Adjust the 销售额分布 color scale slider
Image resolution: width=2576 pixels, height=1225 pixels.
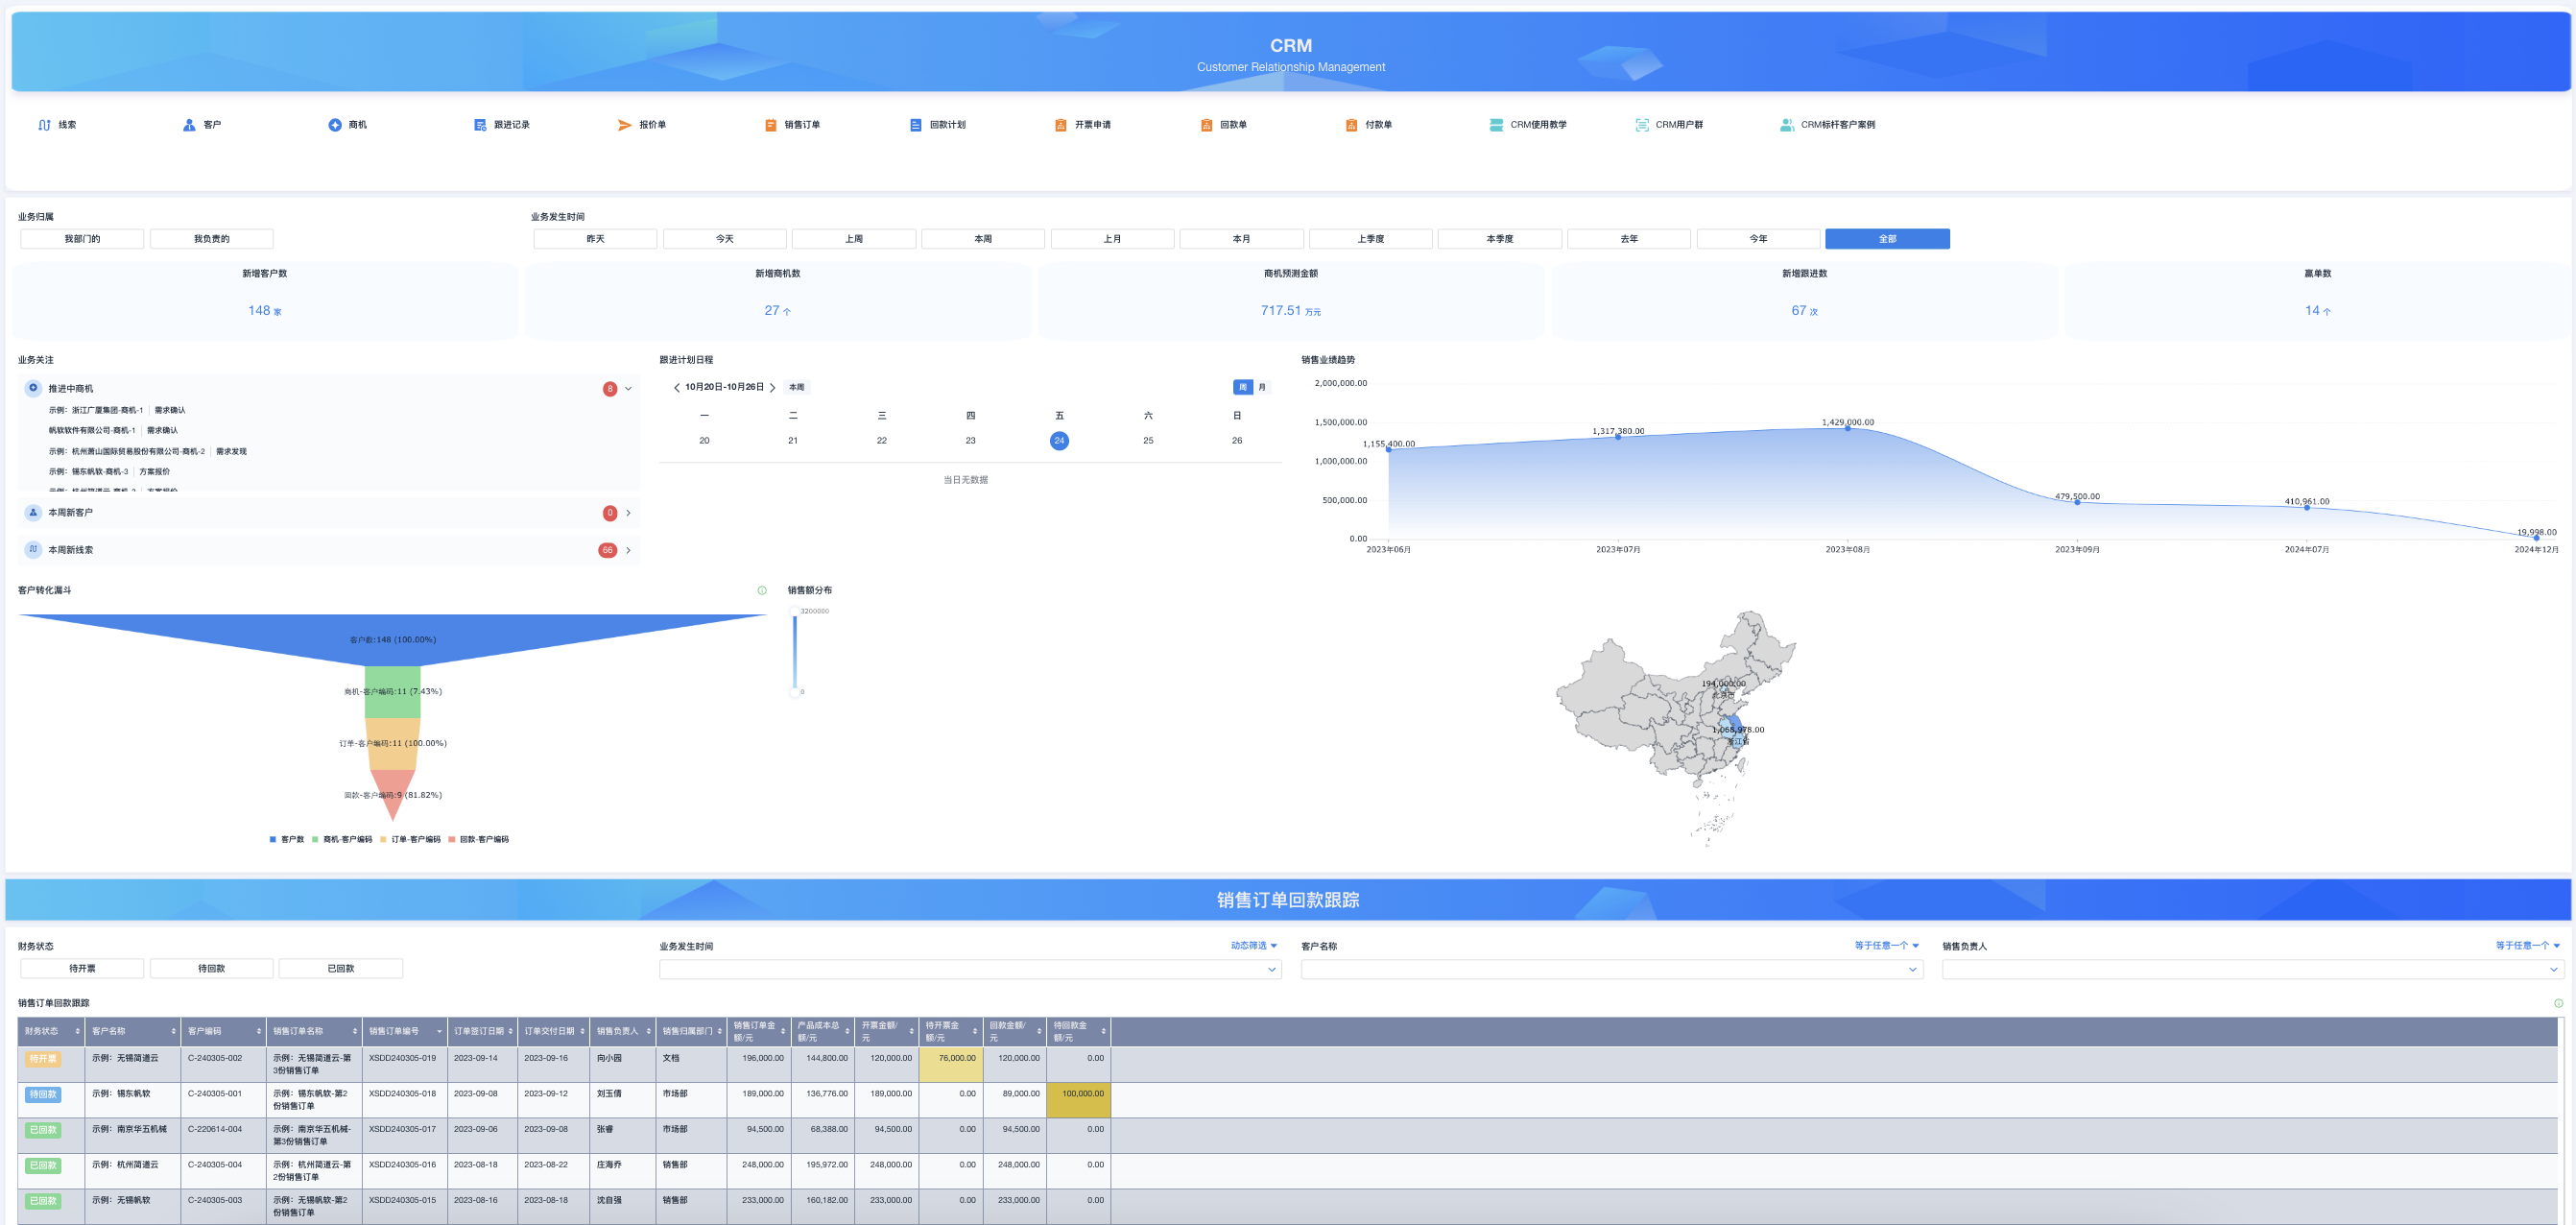(x=795, y=650)
